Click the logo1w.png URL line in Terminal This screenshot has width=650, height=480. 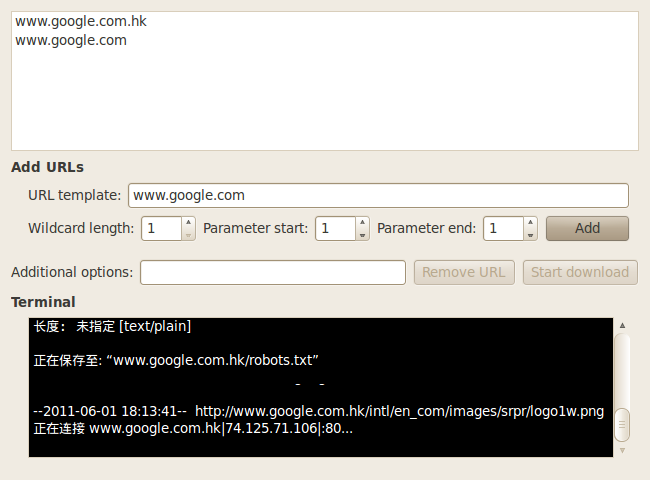click(319, 411)
